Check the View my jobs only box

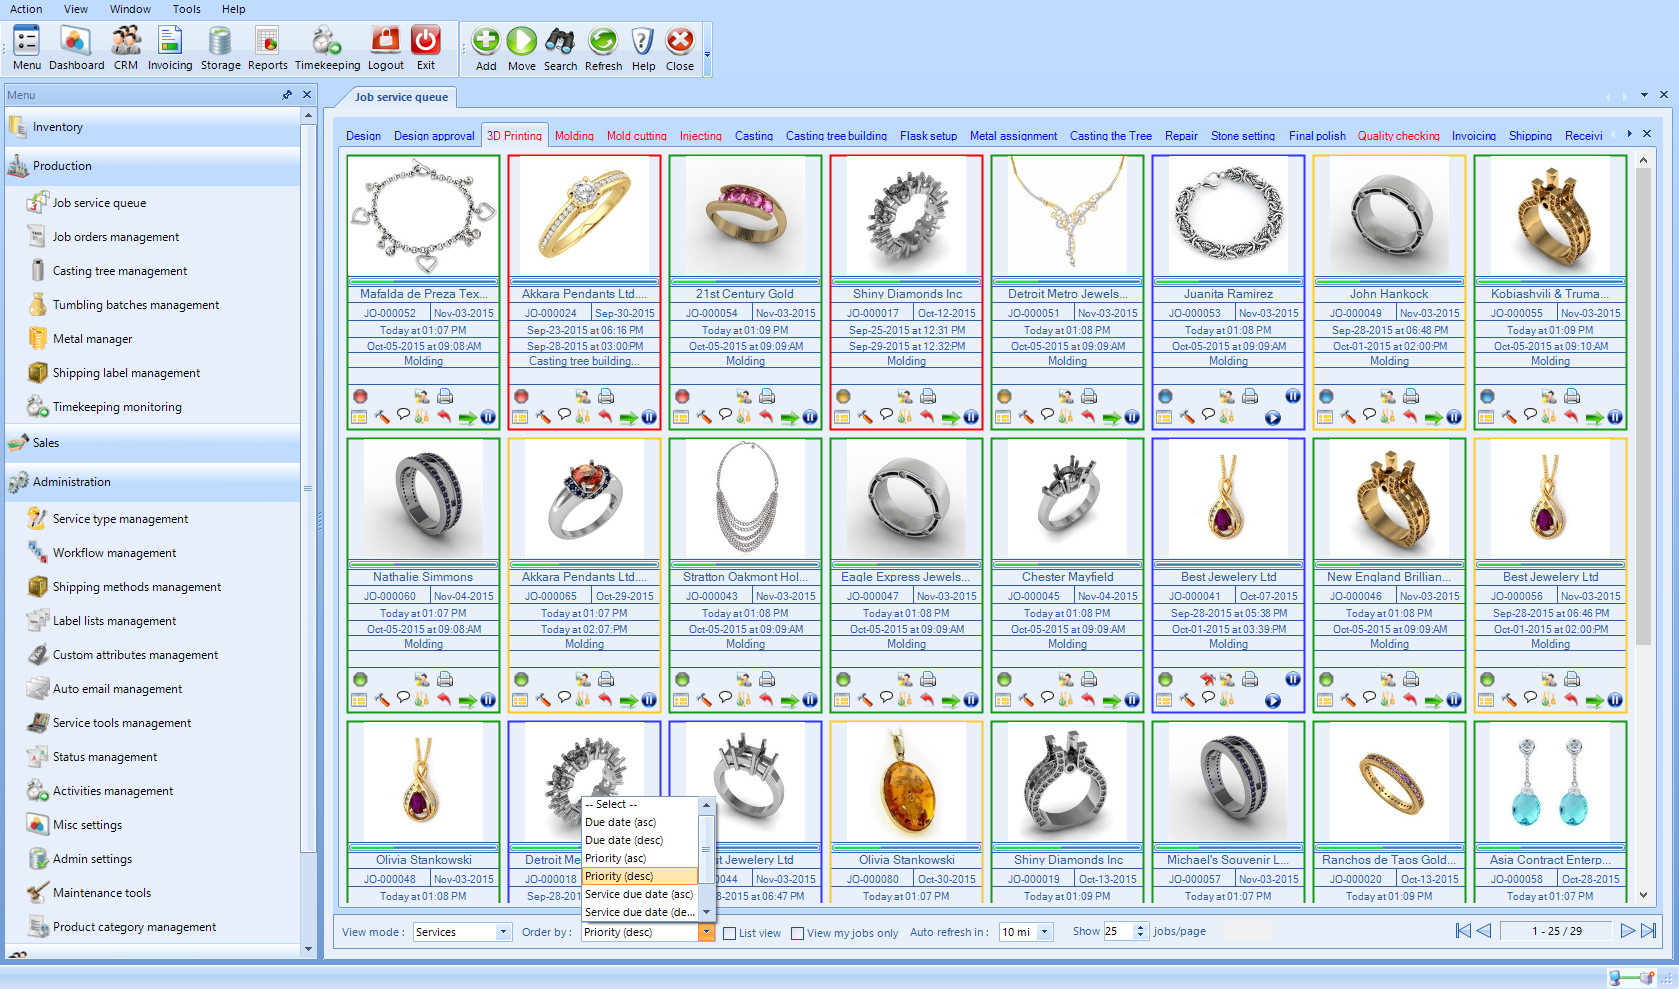(797, 933)
